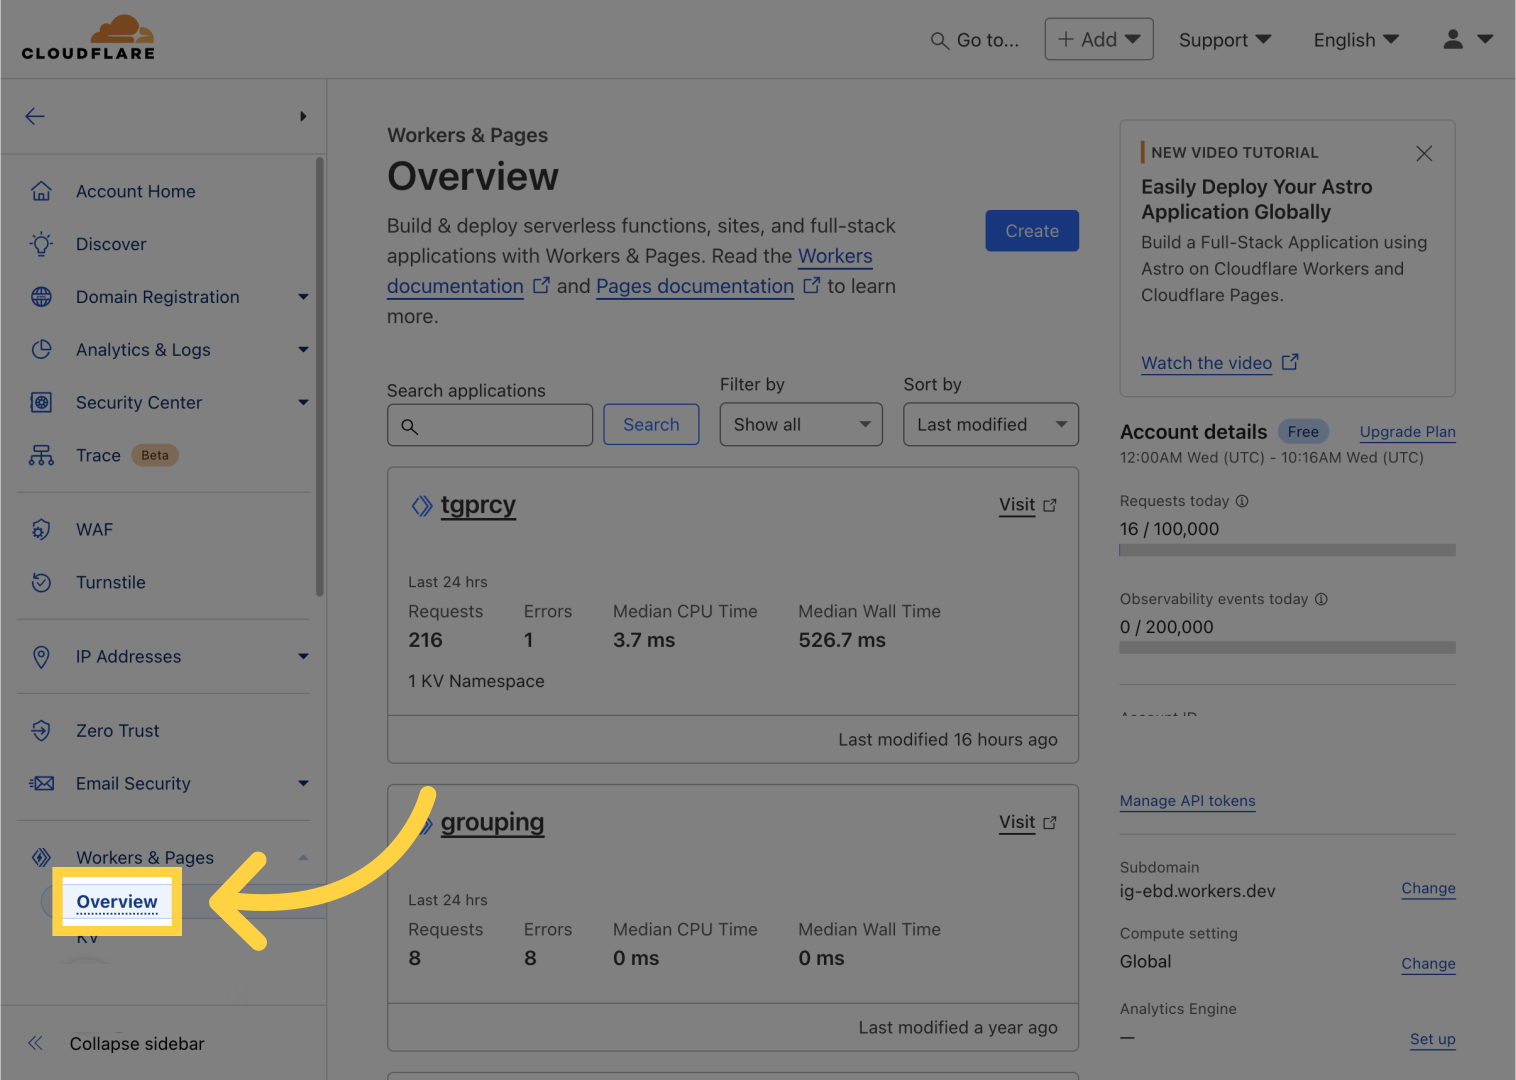
Task: Click the WAF shield icon
Action: click(x=41, y=529)
